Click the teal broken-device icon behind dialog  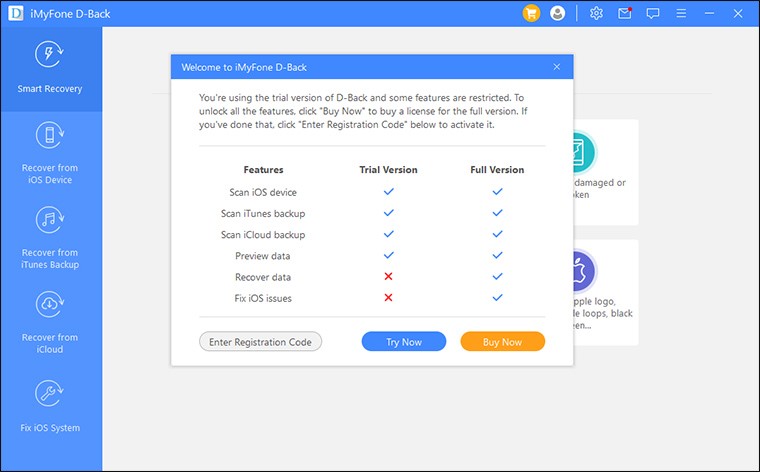tap(585, 152)
